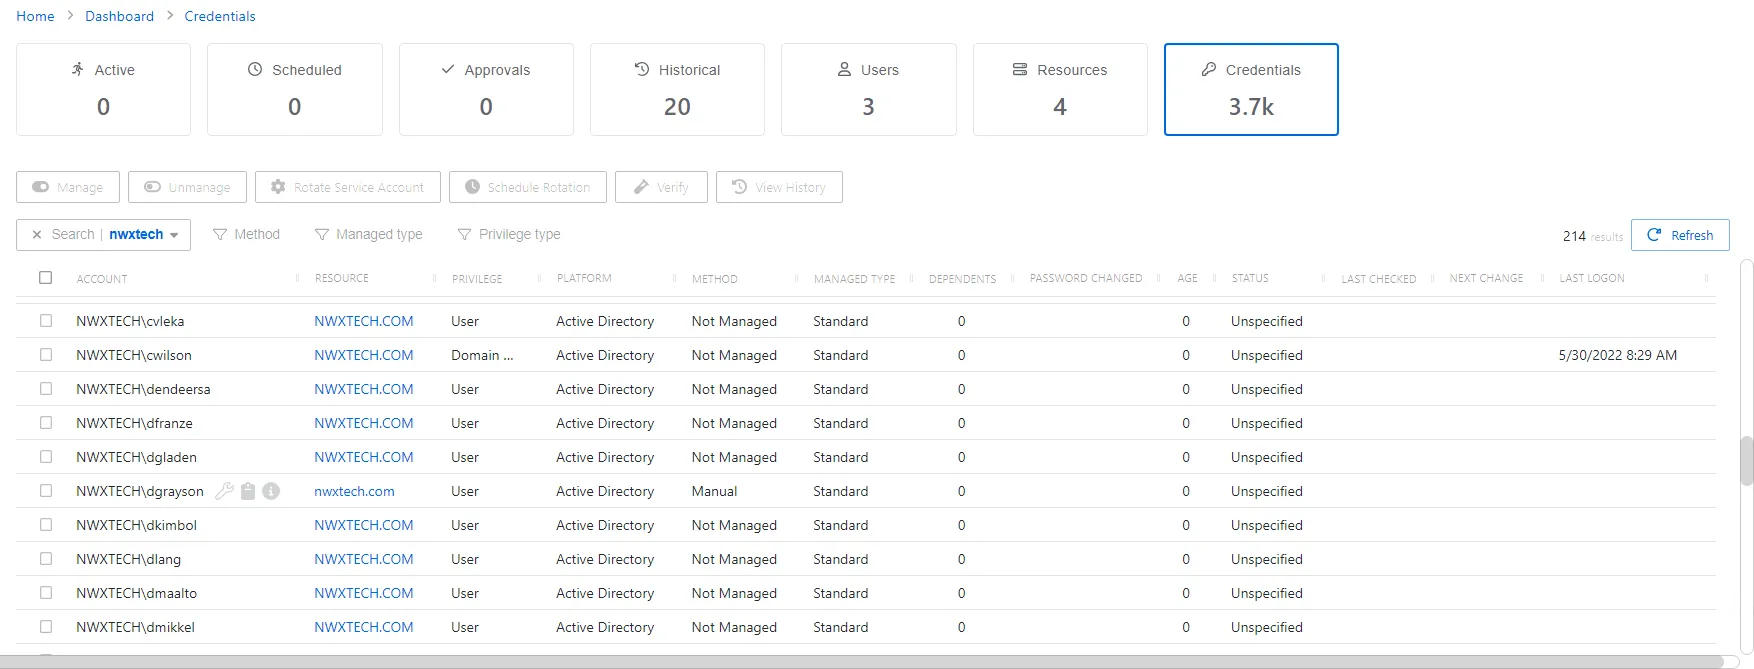Sort by PASSWORD CHANGED column header
The width and height of the screenshot is (1754, 669).
pos(1086,278)
